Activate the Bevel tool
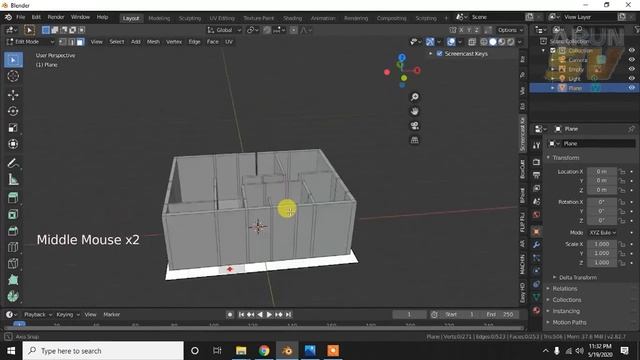The height and width of the screenshot is (360, 640). [x=13, y=231]
